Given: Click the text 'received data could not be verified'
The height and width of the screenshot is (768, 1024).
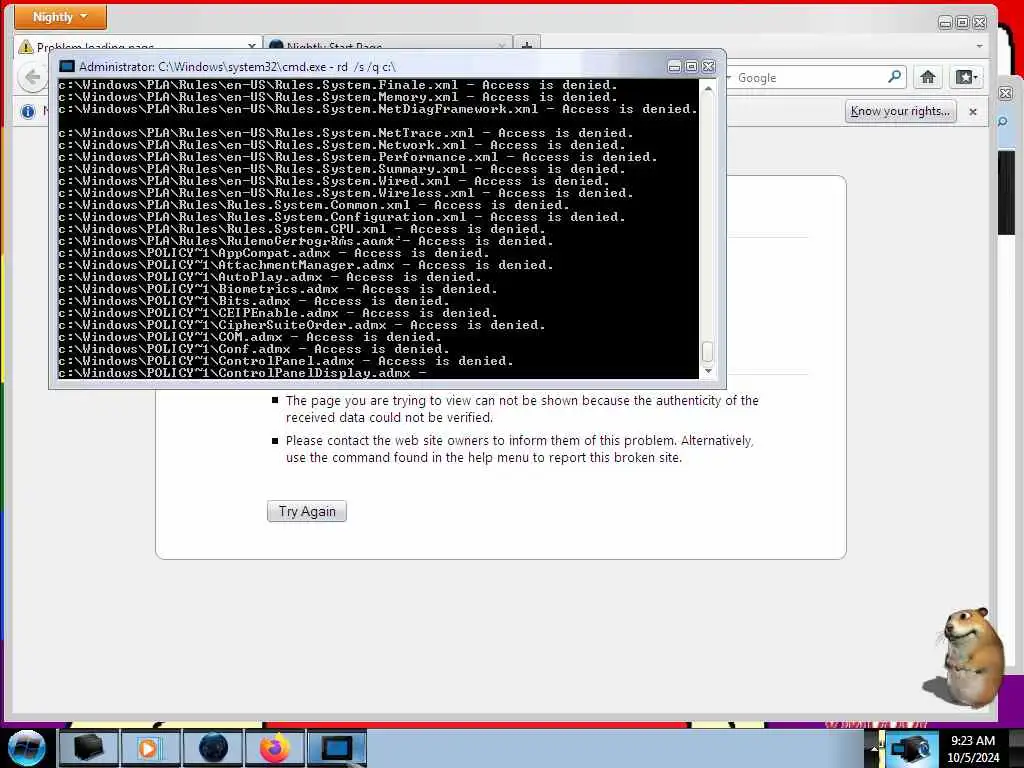Looking at the screenshot, I should tap(389, 417).
